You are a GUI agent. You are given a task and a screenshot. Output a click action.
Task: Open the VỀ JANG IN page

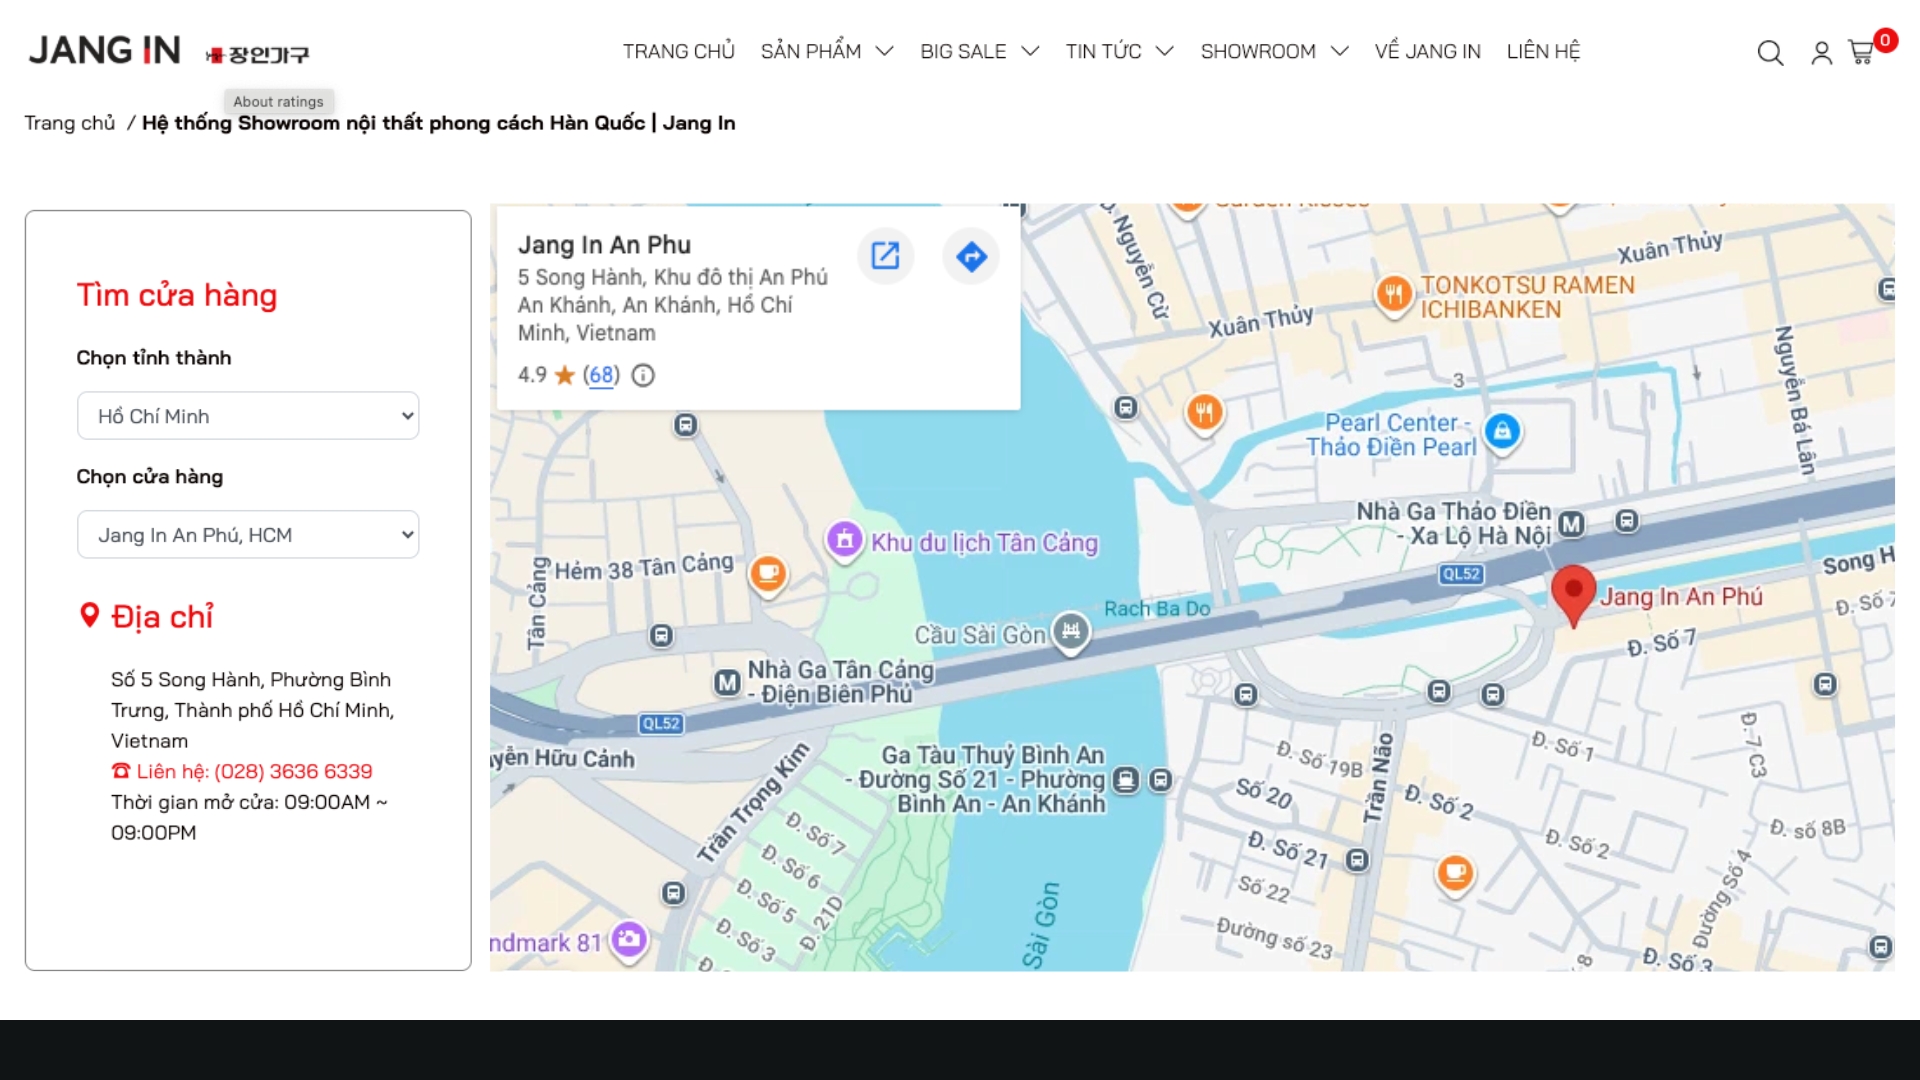[x=1428, y=51]
